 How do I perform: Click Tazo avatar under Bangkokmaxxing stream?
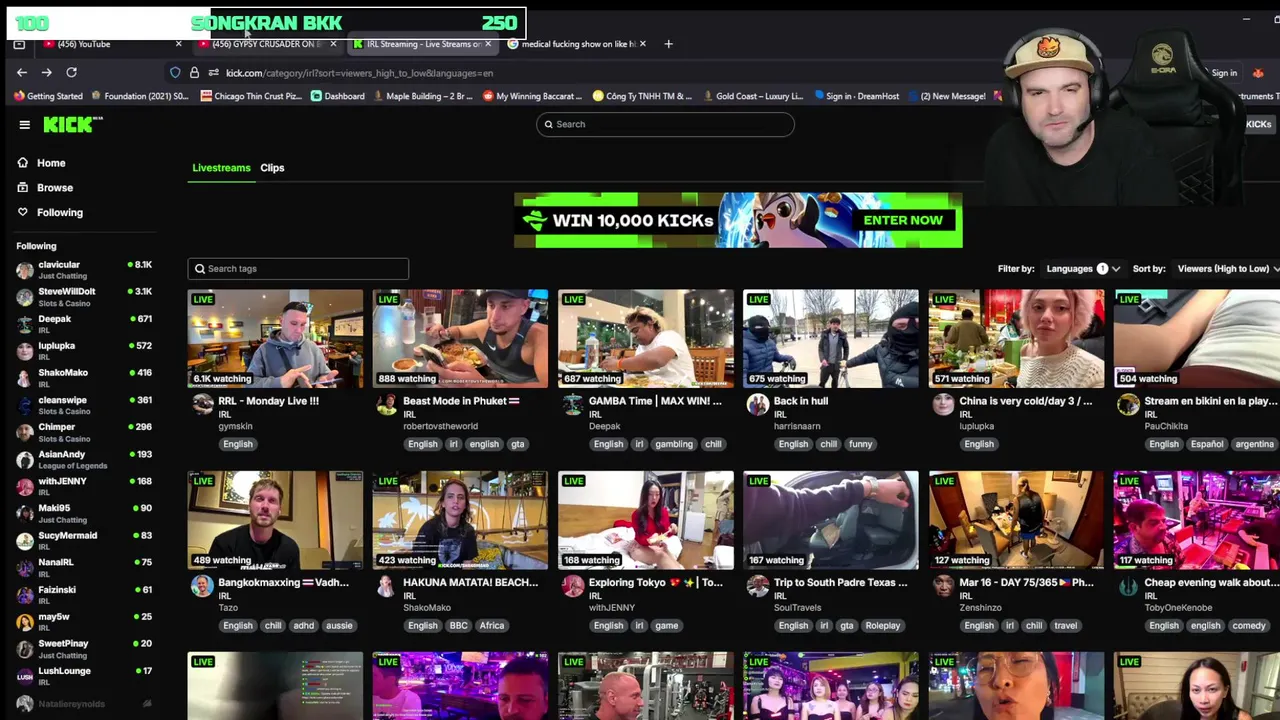point(203,586)
